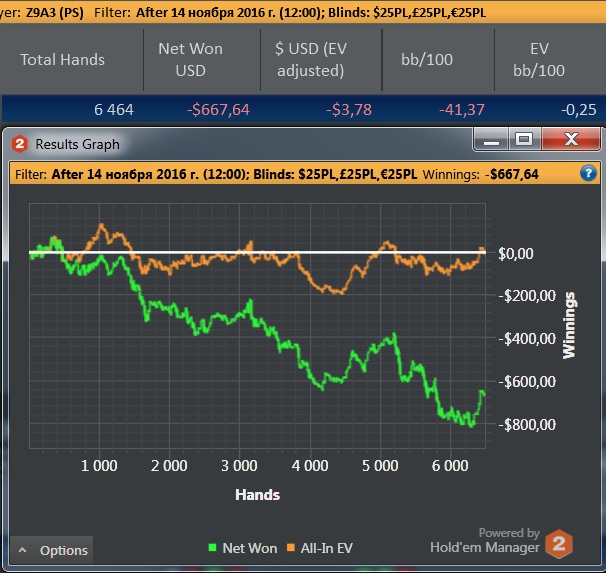Select the 6 464 total hands cell
This screenshot has width=606, height=574.
point(114,110)
